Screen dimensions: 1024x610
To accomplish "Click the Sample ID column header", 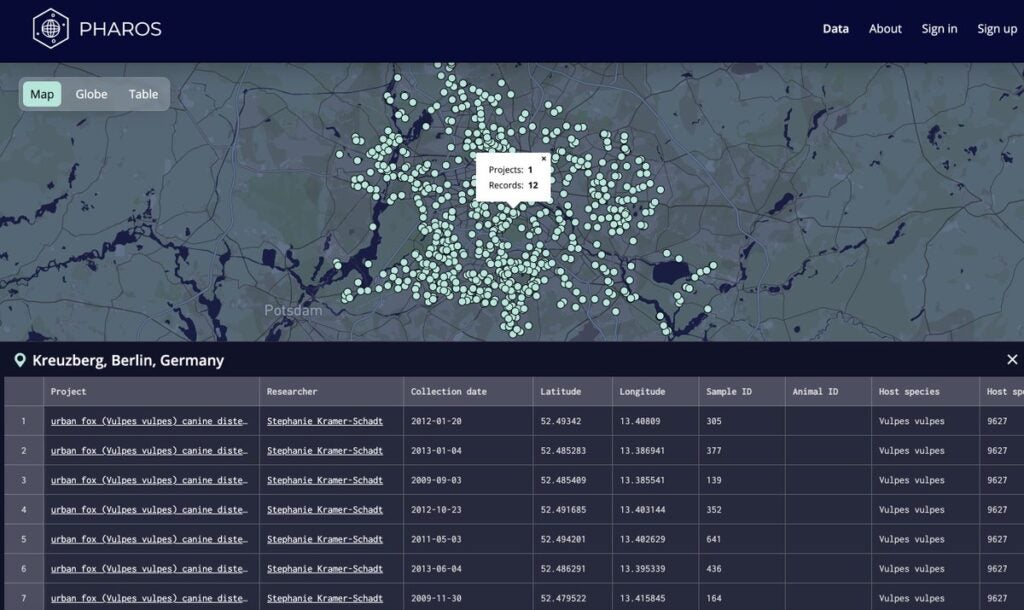I will coord(728,392).
